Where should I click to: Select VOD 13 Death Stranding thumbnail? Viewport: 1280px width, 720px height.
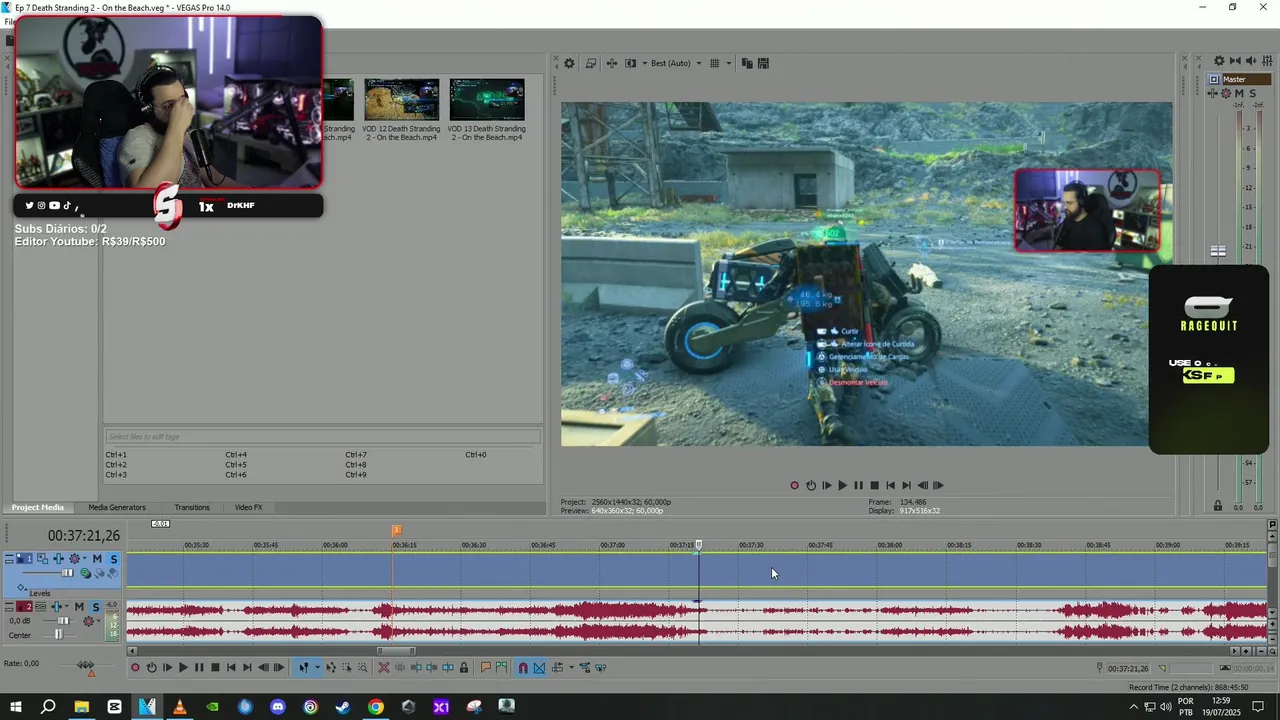(x=486, y=100)
